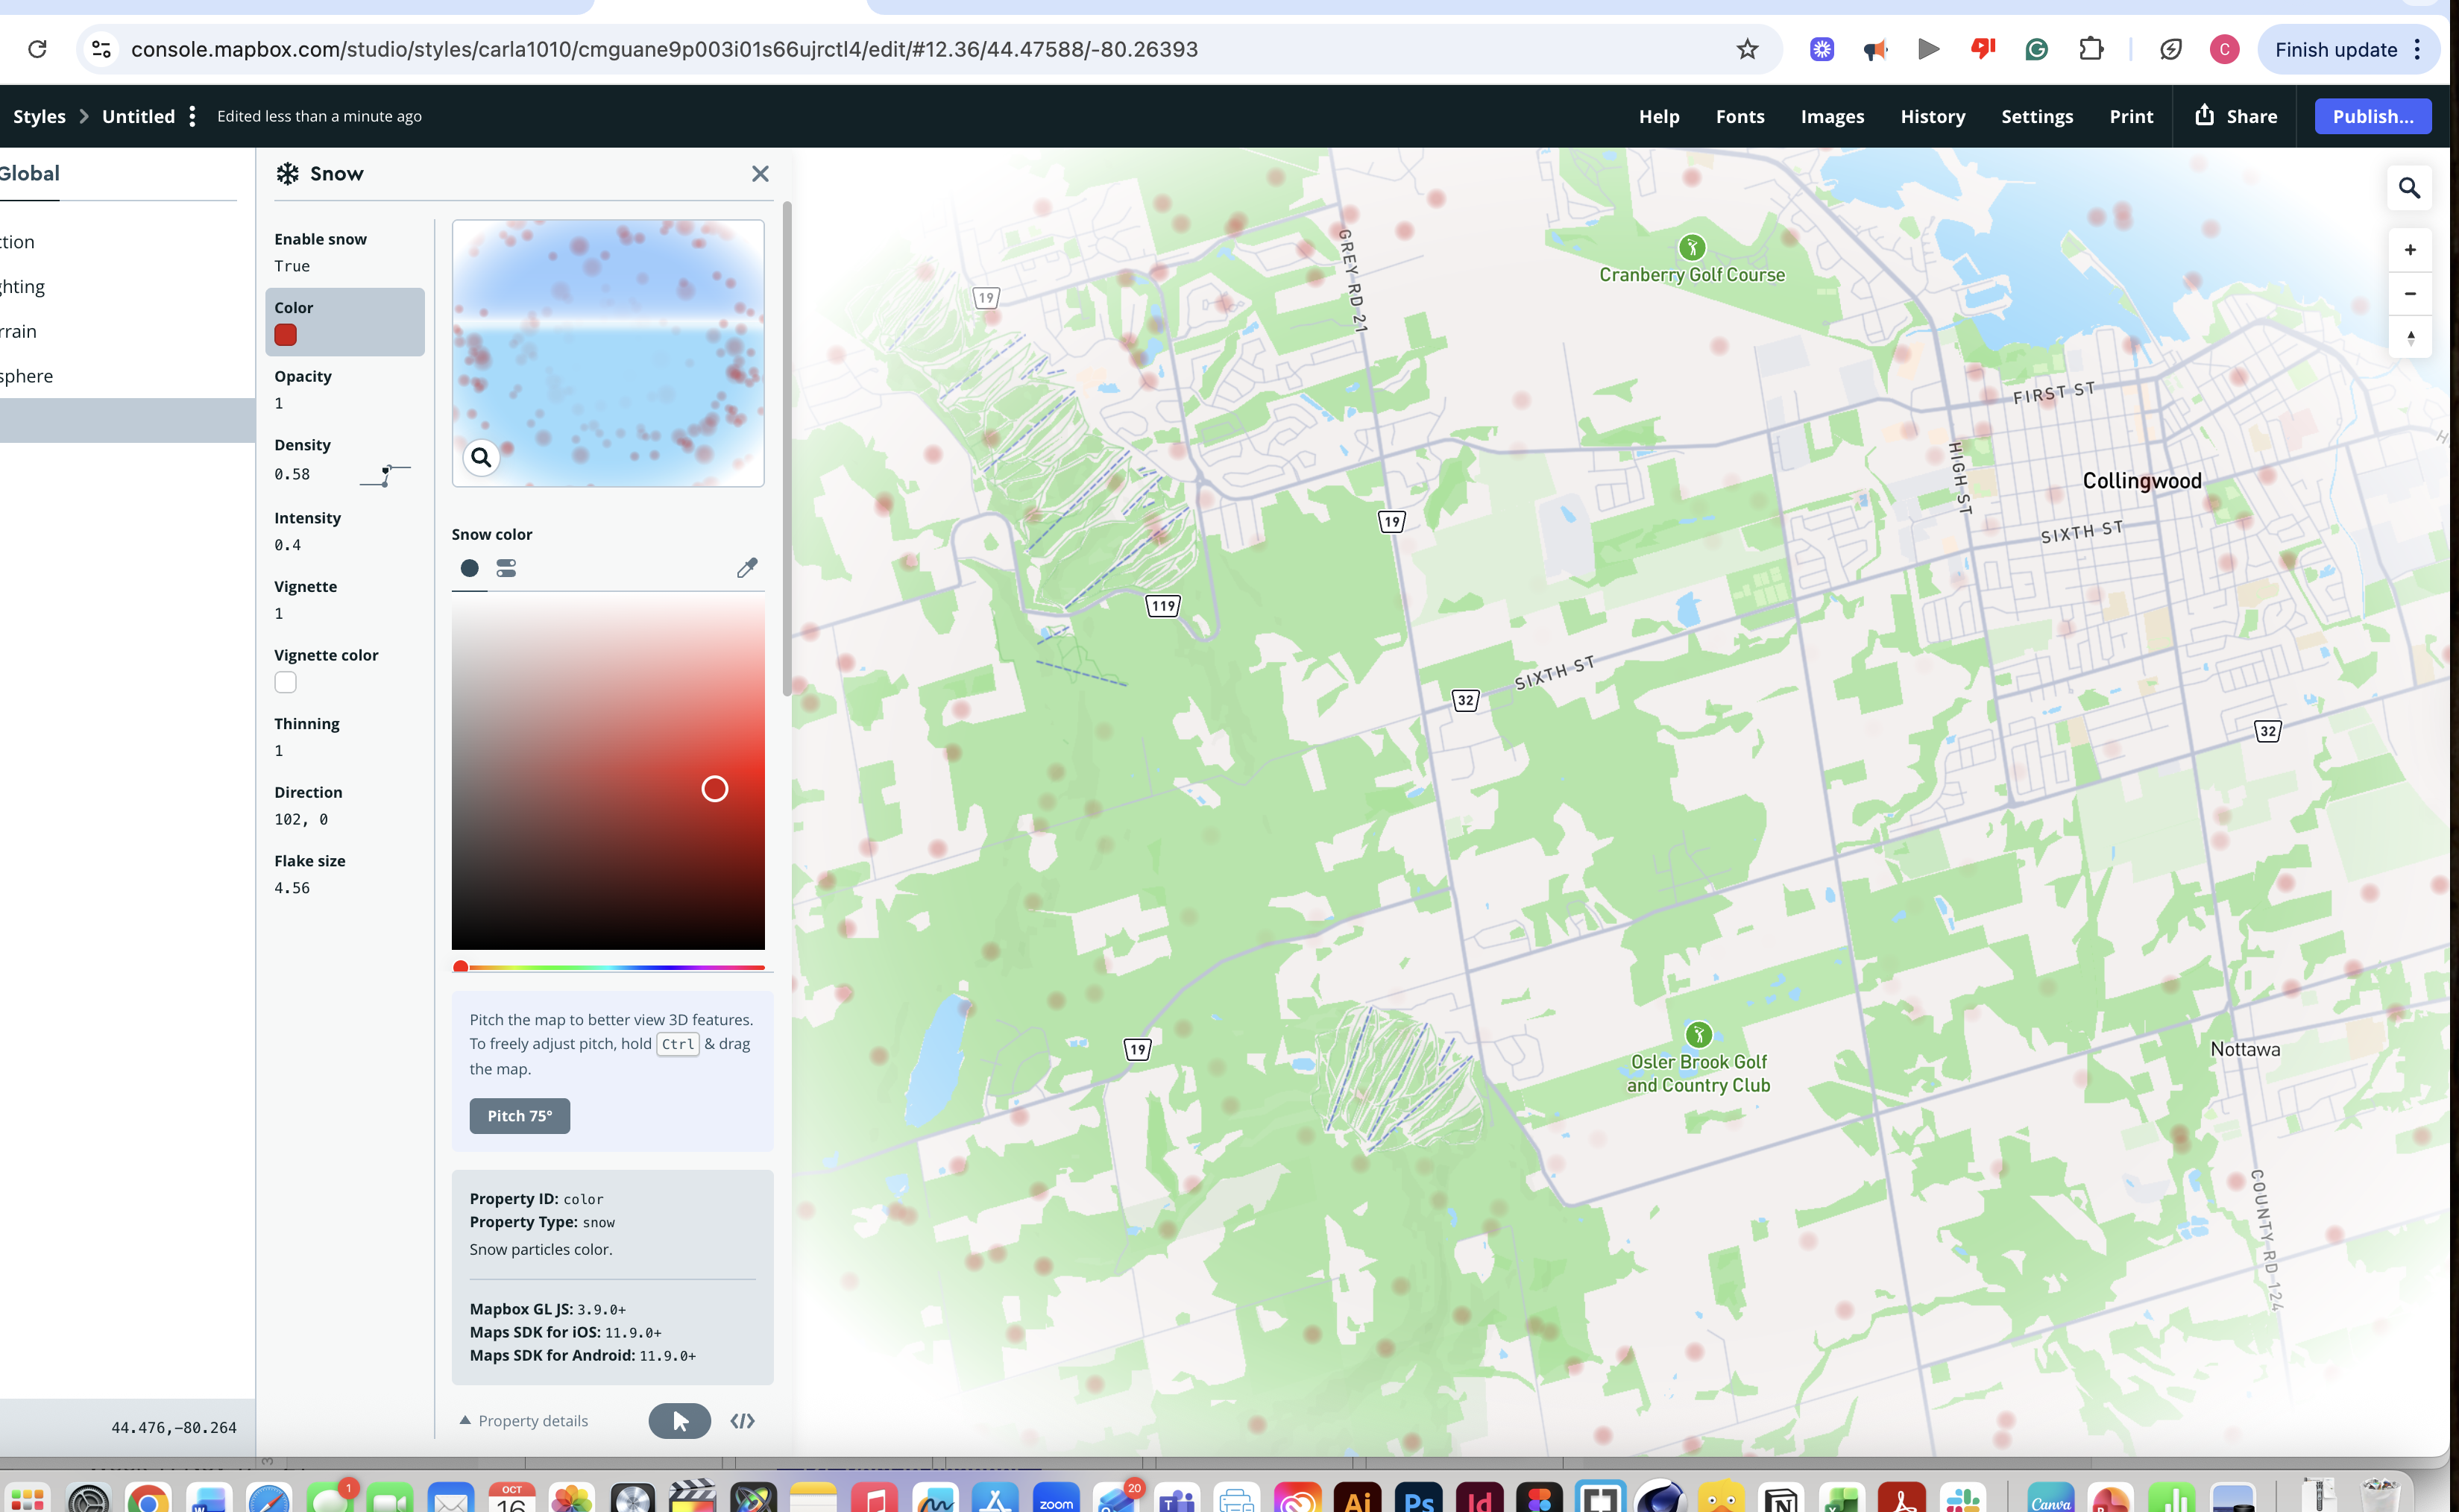Click the Publish button
Screen dimensions: 2459x1512
click(2372, 115)
